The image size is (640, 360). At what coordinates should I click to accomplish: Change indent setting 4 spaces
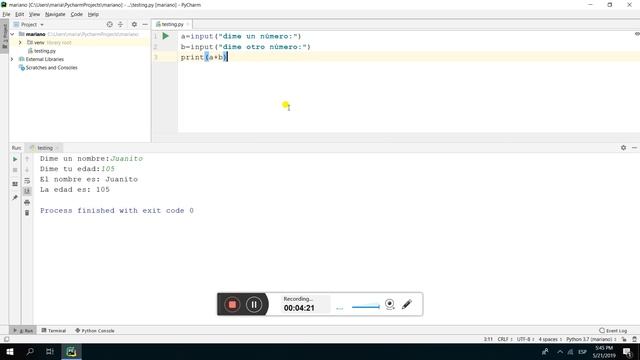[550, 339]
